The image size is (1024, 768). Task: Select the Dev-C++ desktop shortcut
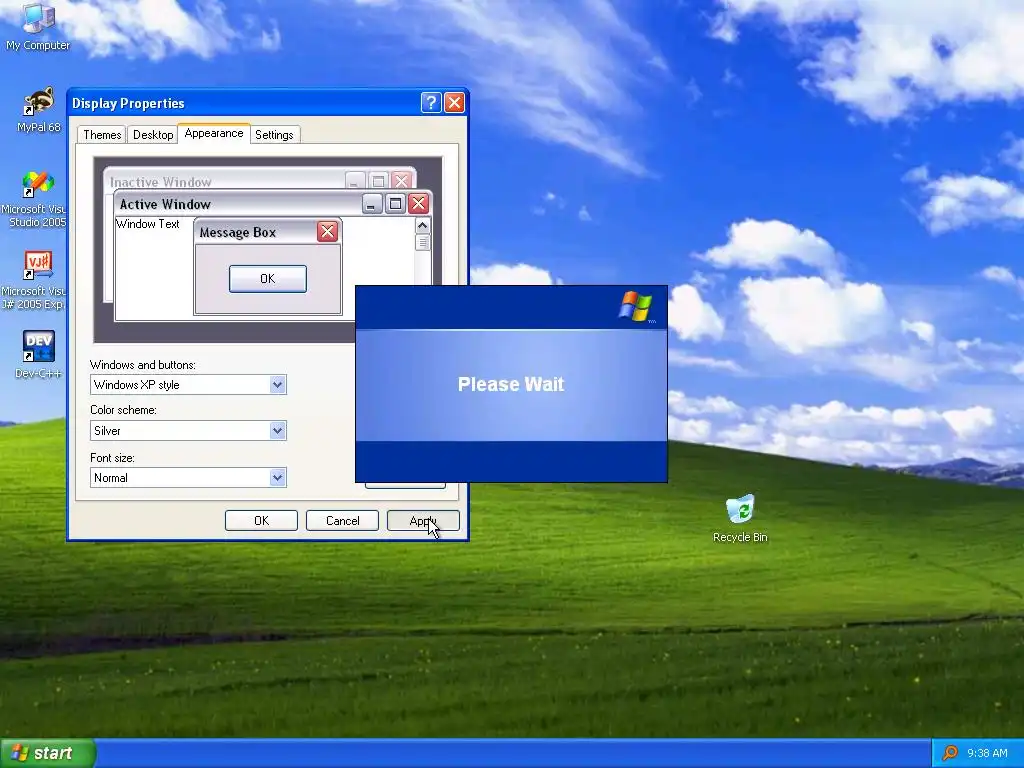point(38,355)
